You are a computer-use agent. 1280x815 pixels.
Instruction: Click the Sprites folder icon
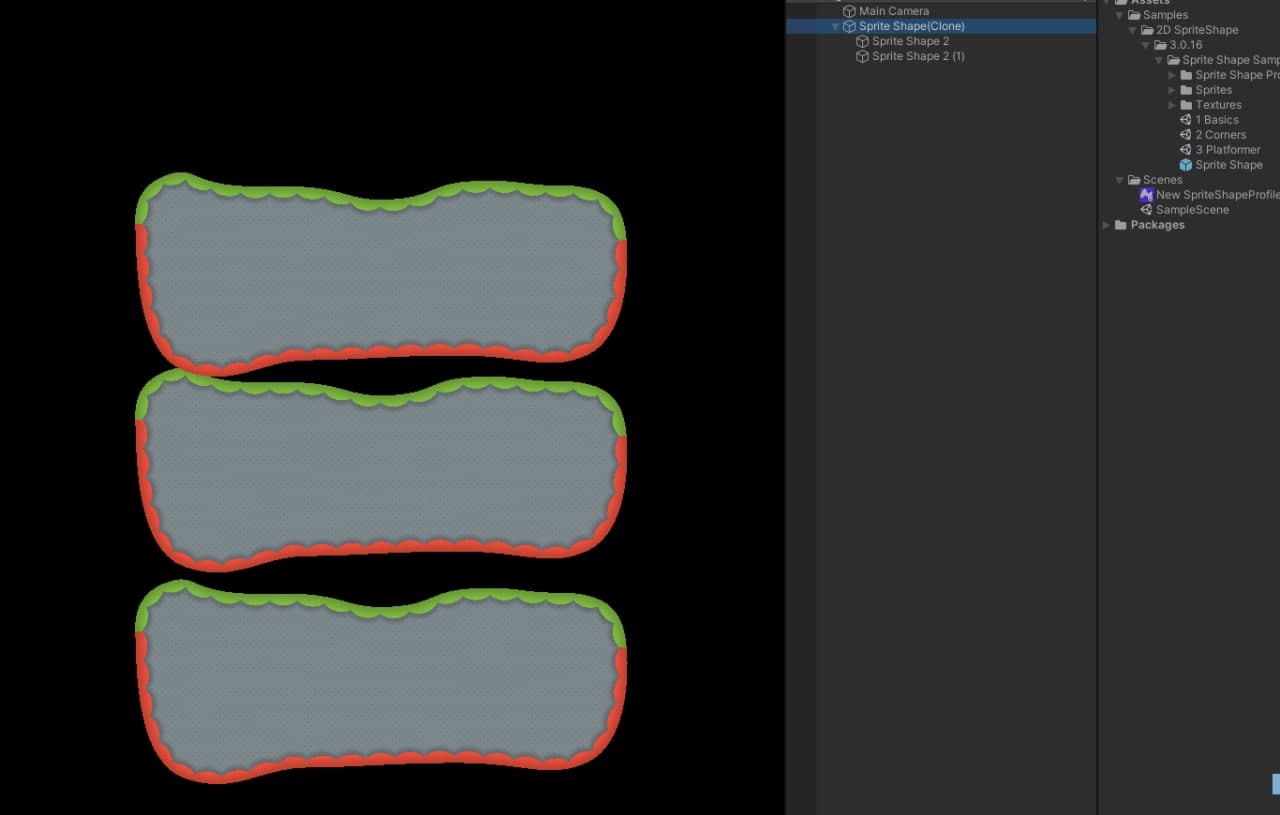[1186, 90]
